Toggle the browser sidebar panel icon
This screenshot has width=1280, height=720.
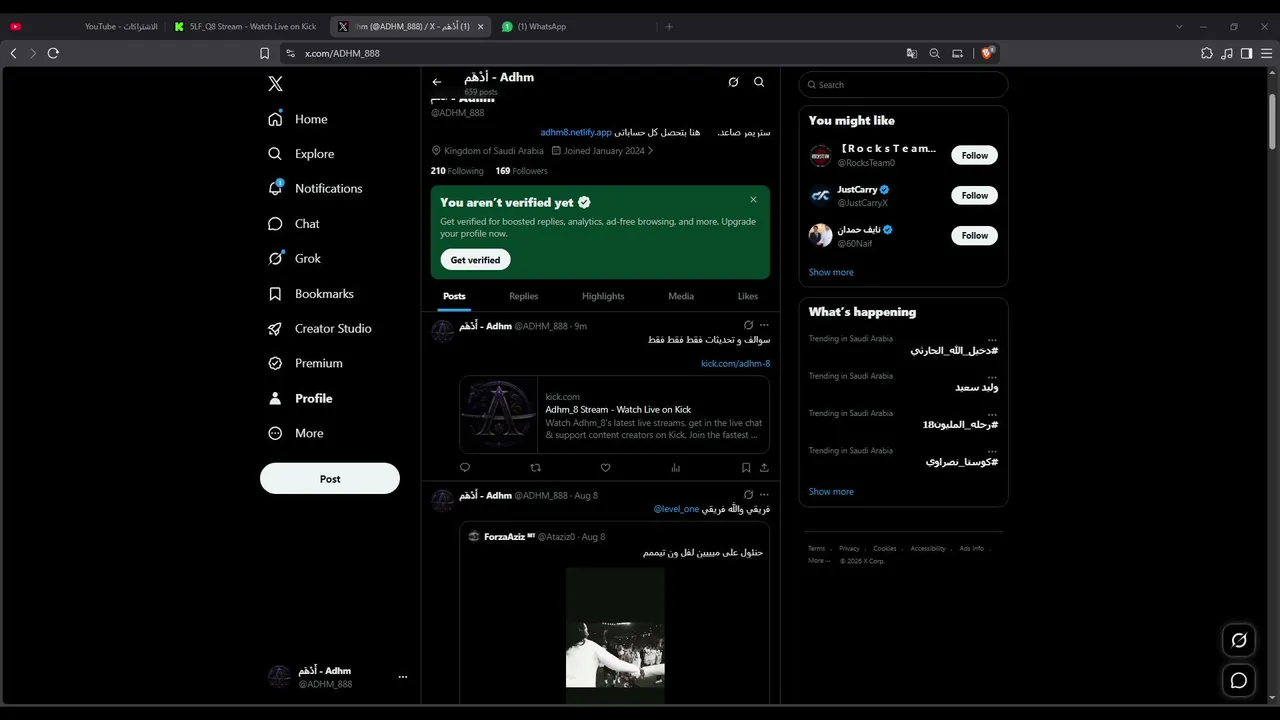pos(1246,53)
